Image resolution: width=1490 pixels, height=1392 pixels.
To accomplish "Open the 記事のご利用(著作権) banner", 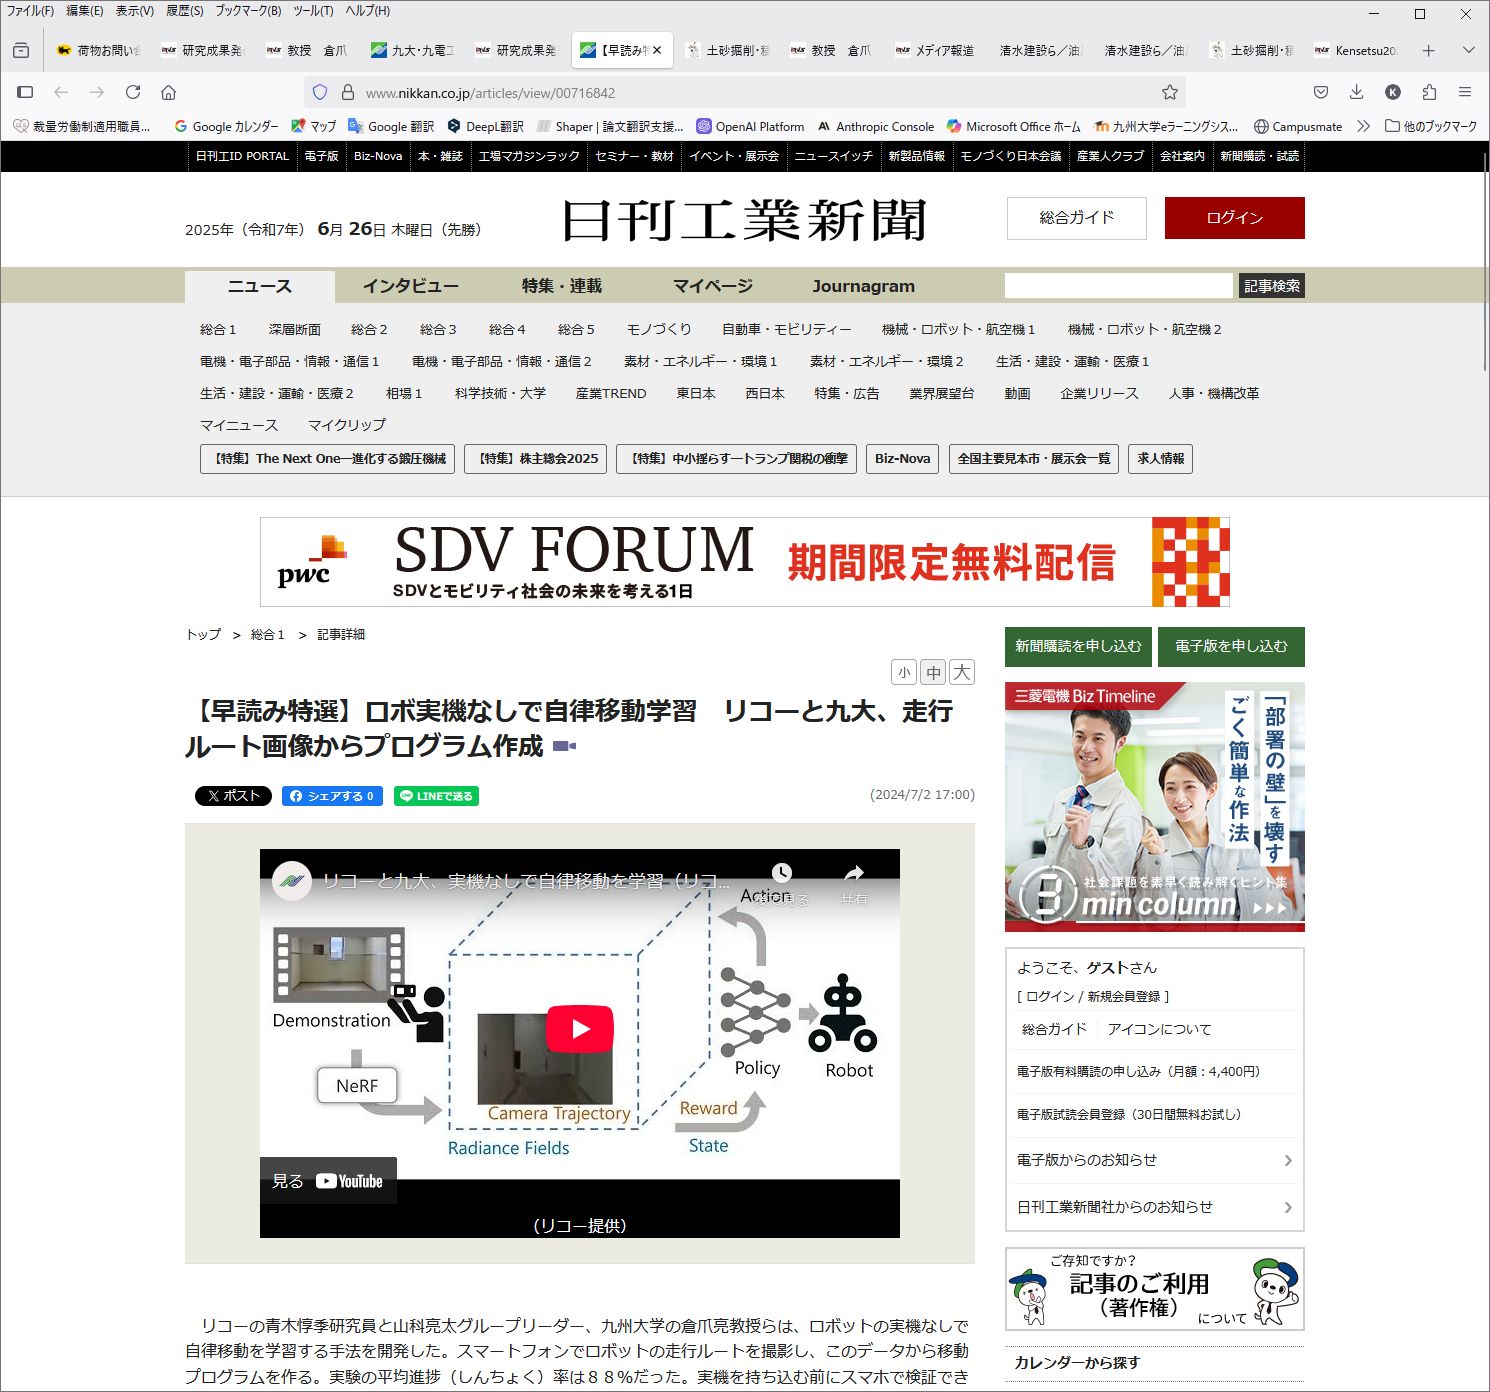I will 1155,1289.
